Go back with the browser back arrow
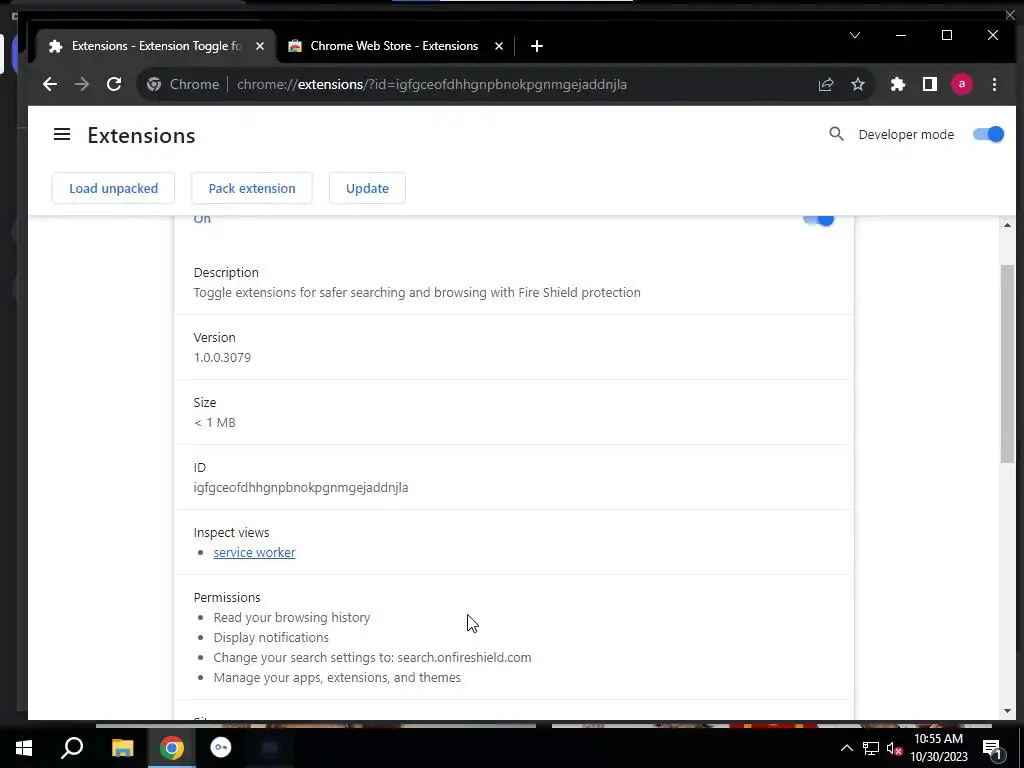This screenshot has width=1024, height=768. point(50,84)
